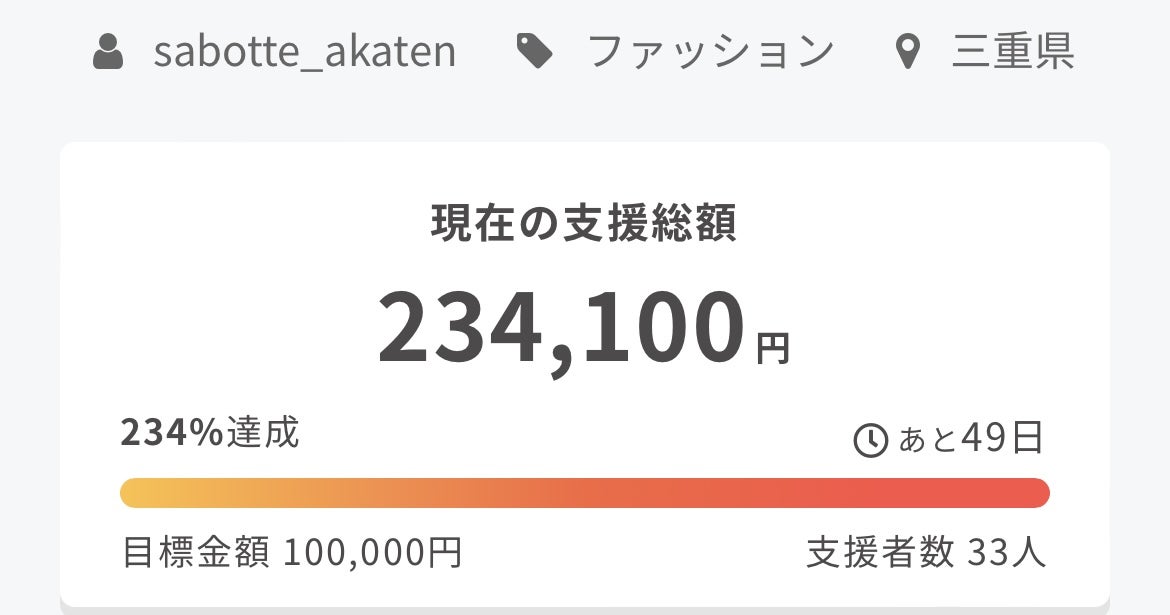Click the 100,000円 goal amount
Screen dimensions: 1170x615
point(372,552)
